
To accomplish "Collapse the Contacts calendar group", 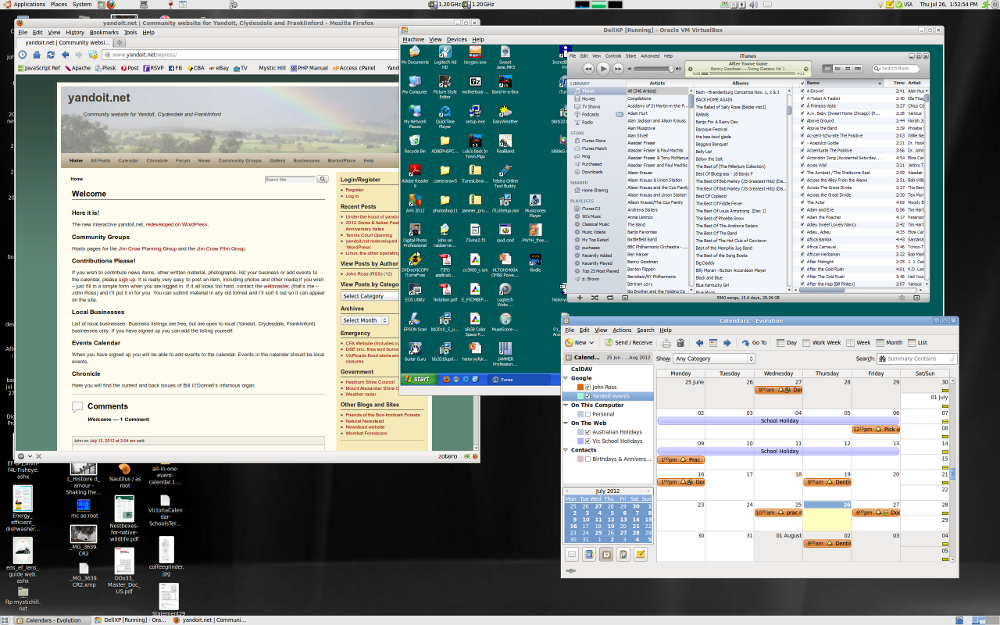I will pyautogui.click(x=566, y=450).
